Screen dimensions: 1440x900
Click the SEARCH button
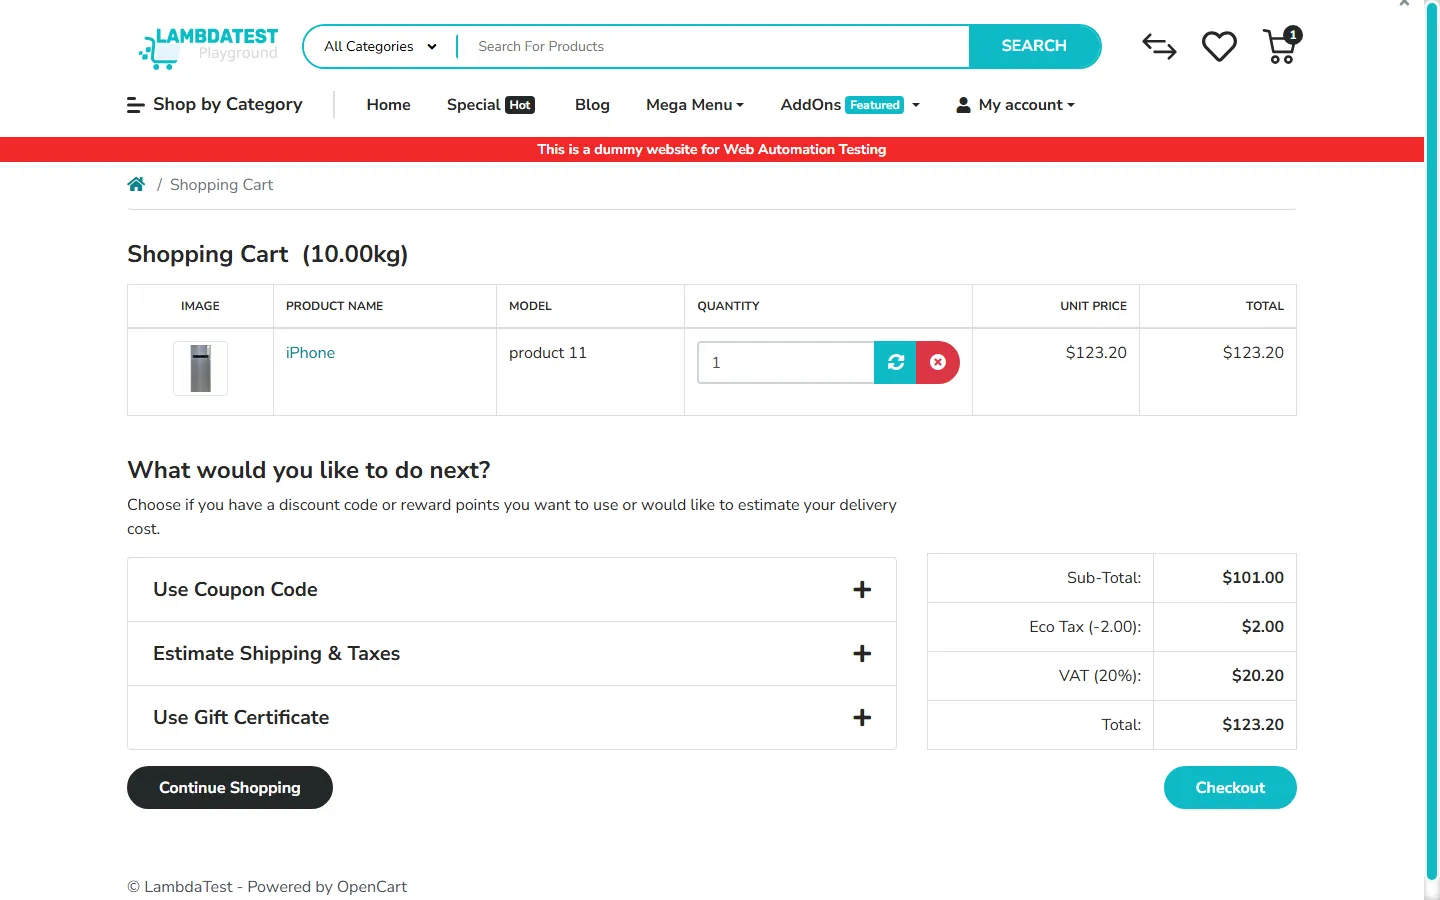coord(1034,46)
